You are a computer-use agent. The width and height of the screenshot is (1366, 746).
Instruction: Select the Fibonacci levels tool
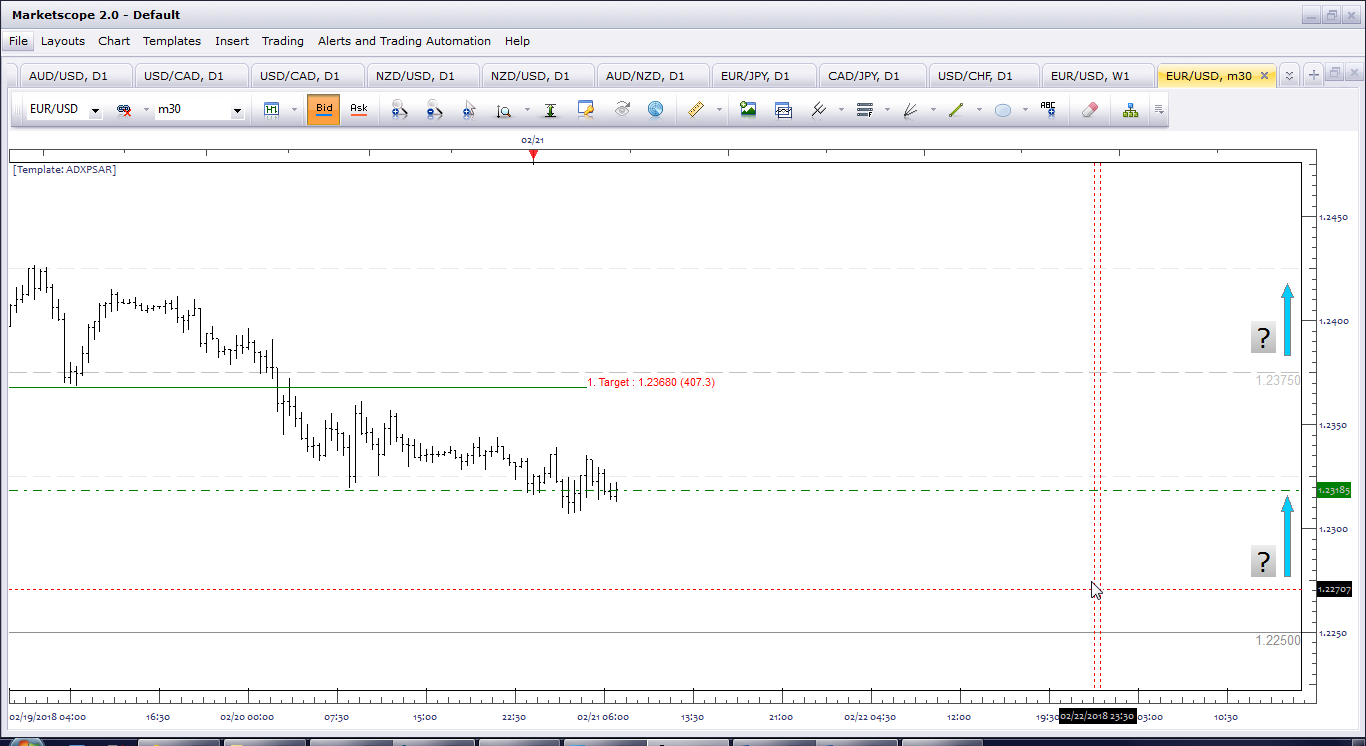click(865, 110)
